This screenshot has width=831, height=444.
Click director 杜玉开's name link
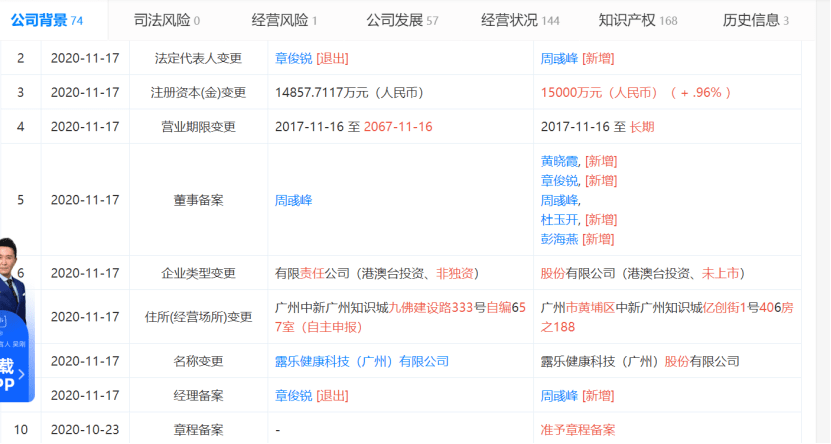coord(560,220)
